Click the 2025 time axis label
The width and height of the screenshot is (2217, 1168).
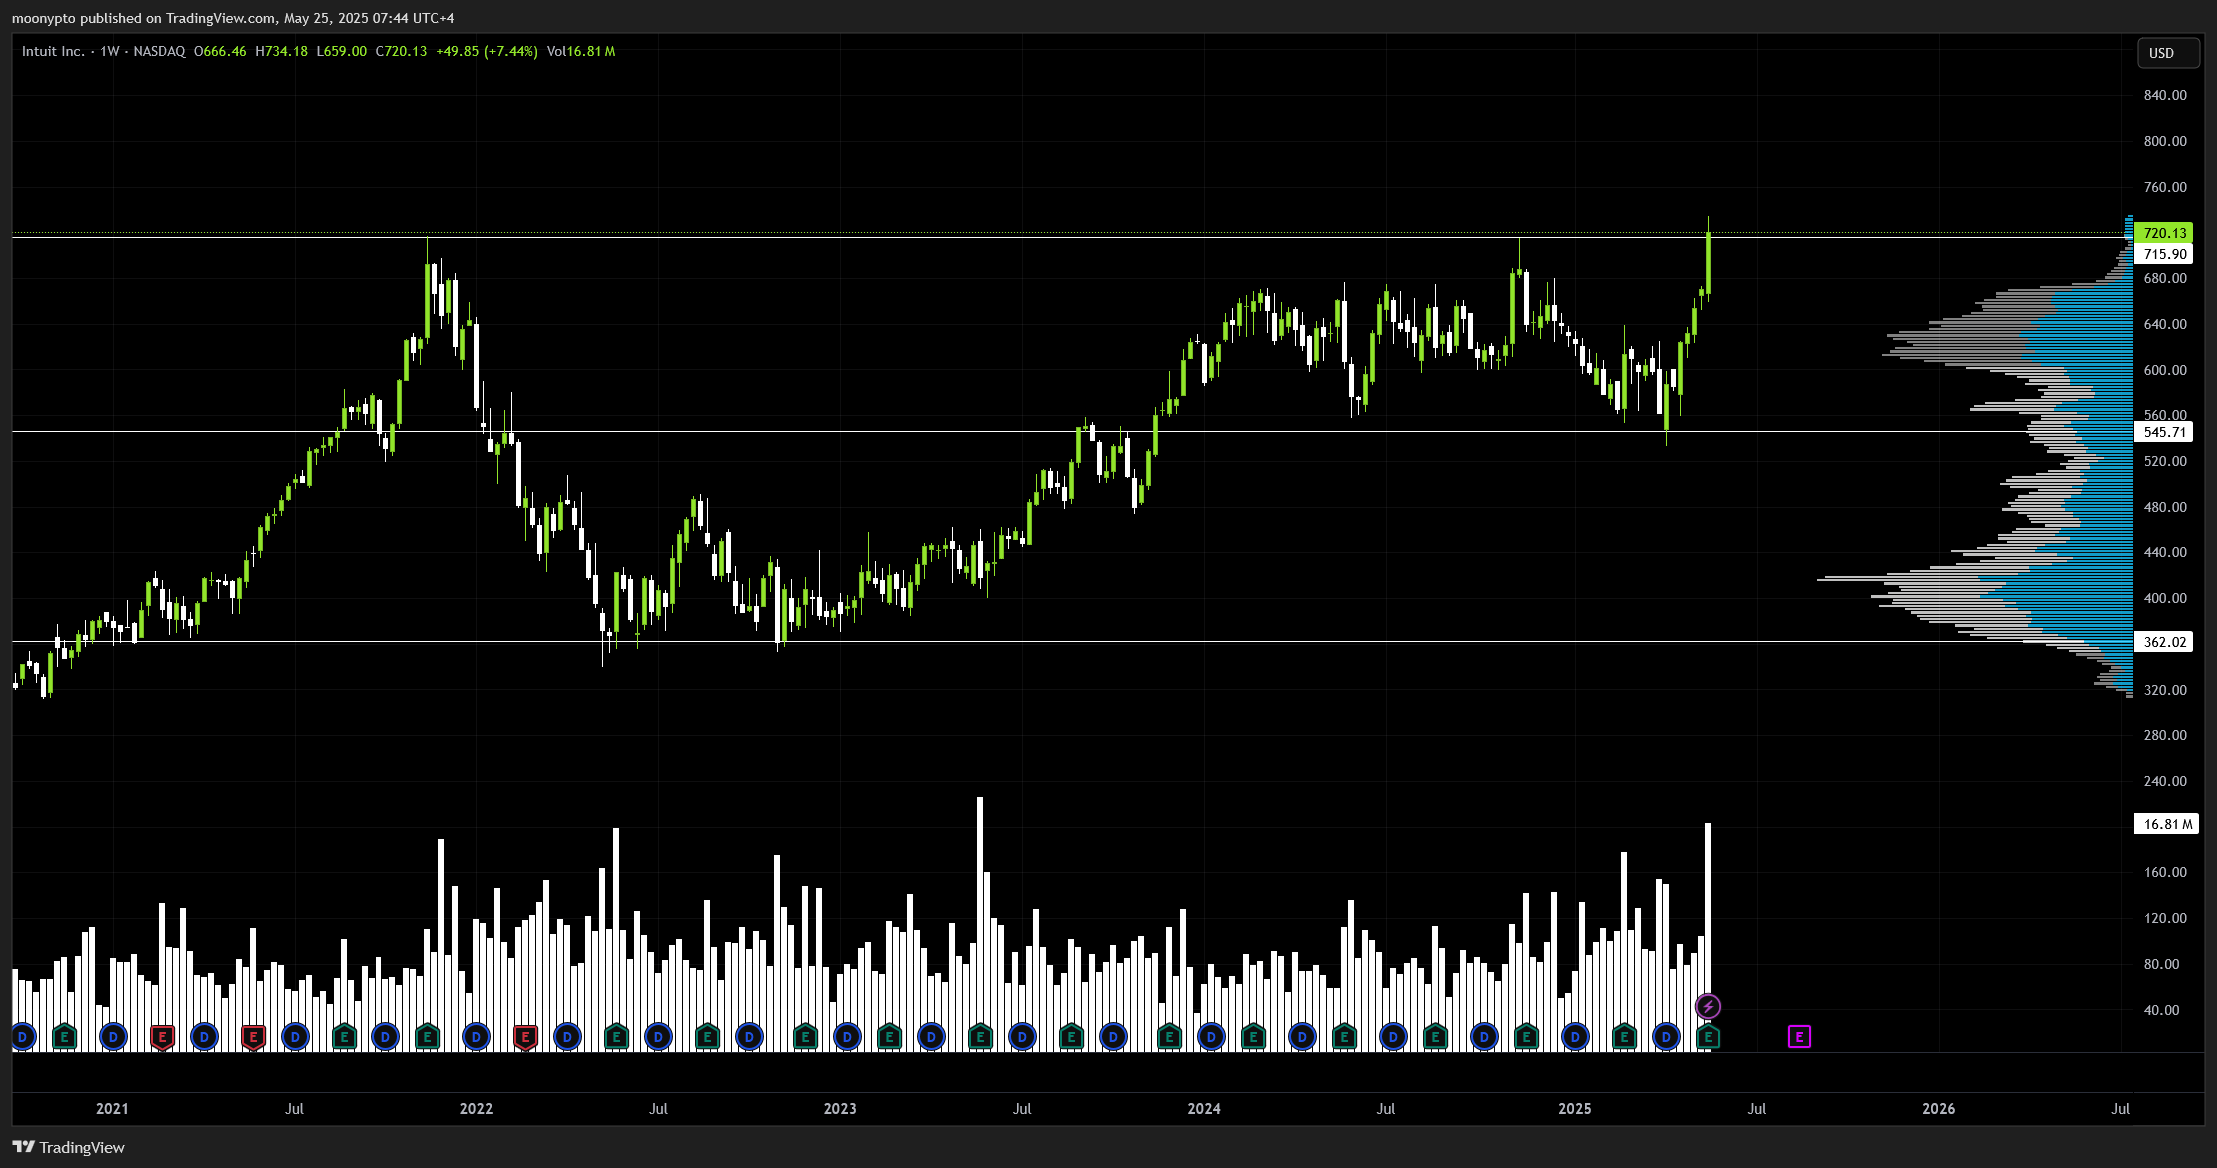pos(1575,1108)
